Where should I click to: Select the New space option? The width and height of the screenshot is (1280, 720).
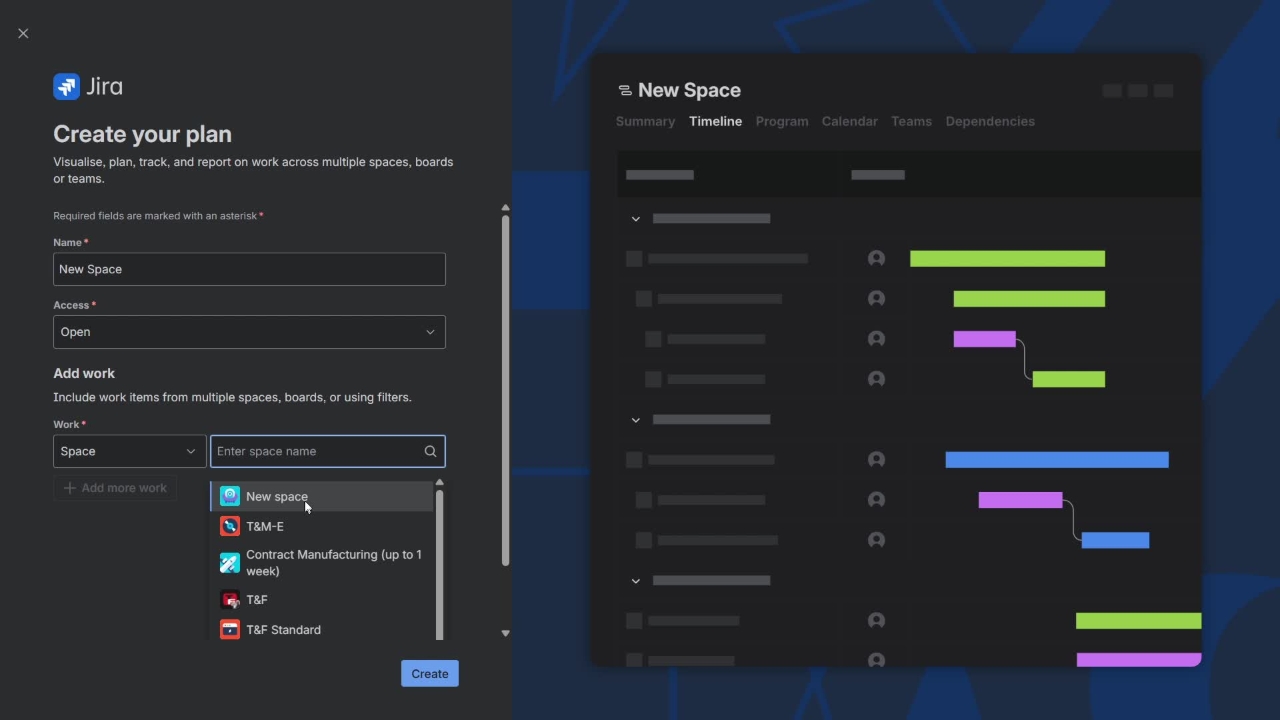[x=321, y=496]
